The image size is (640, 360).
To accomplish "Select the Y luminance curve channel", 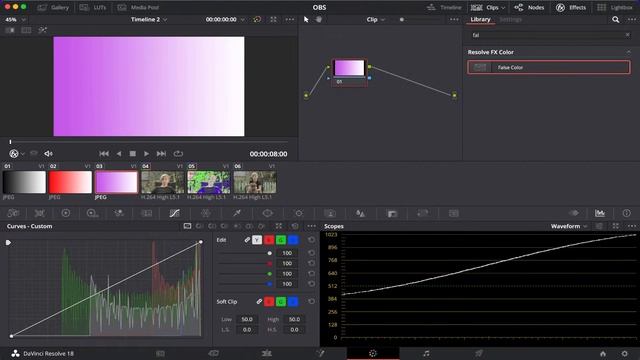I will tap(257, 240).
